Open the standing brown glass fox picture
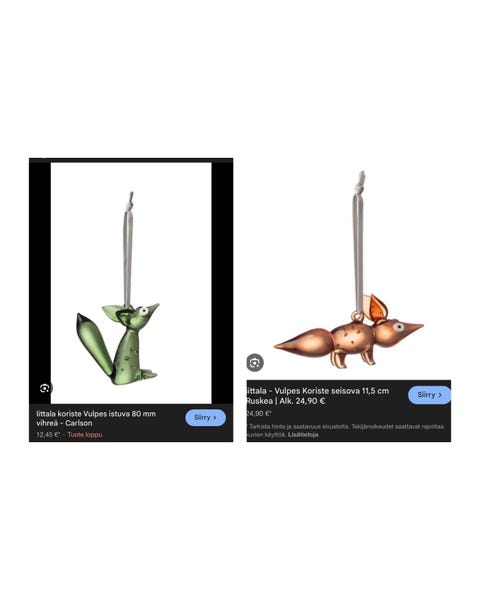This screenshot has height=600, width=480. click(x=349, y=270)
